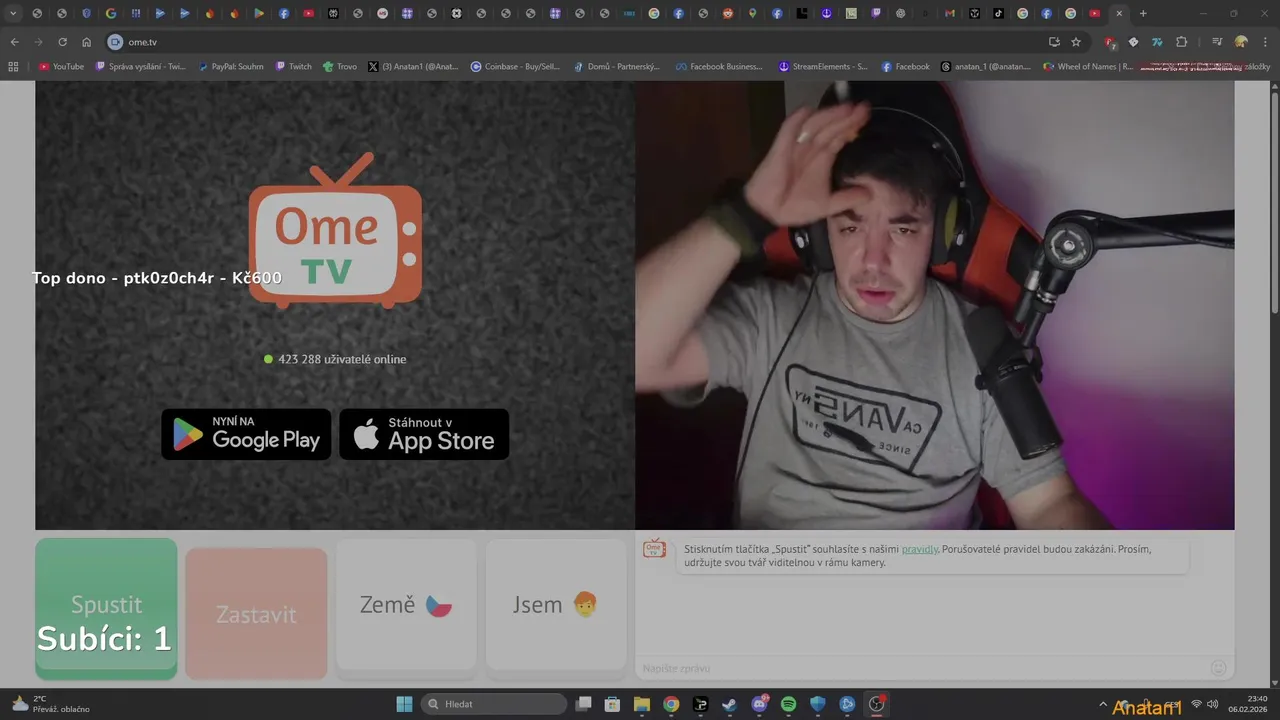The height and width of the screenshot is (720, 1280).
Task: Open Steam from the taskbar
Action: click(729, 704)
